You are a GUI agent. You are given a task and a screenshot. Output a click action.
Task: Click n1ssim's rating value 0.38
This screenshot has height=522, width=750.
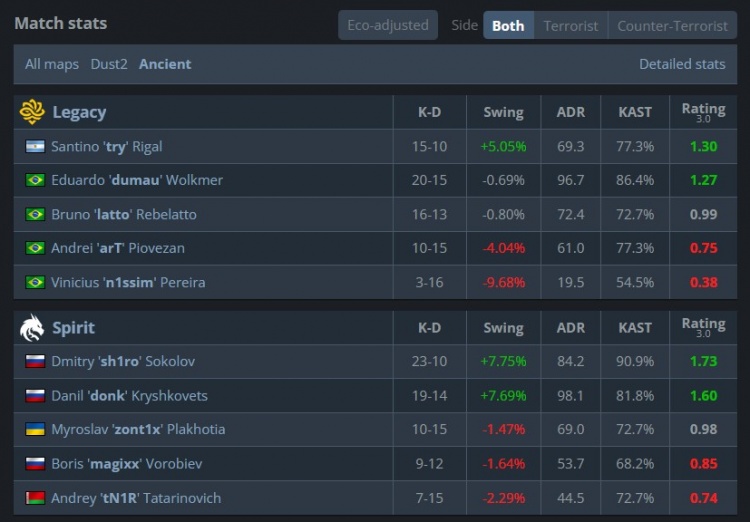pos(704,282)
